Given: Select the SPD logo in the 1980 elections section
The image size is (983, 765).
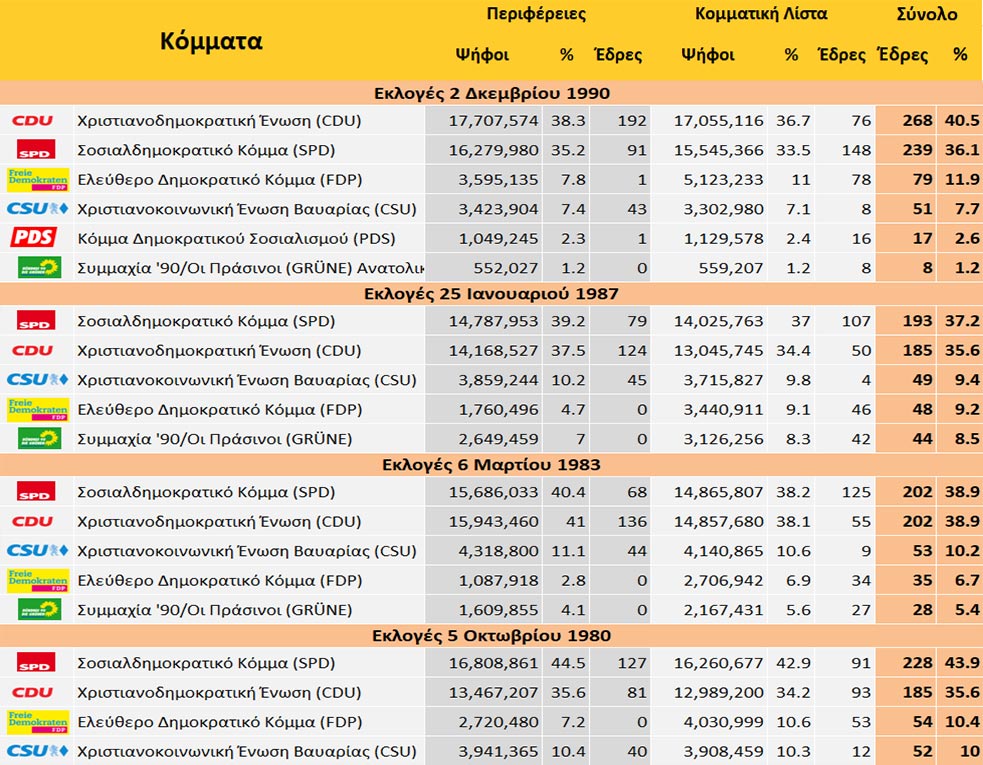Looking at the screenshot, I should (36, 663).
